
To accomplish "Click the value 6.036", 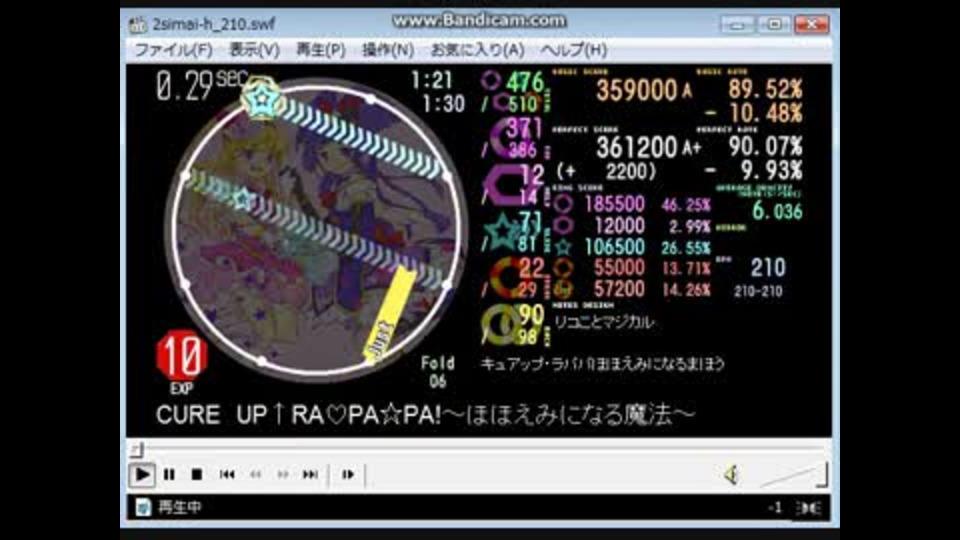I will pyautogui.click(x=777, y=211).
